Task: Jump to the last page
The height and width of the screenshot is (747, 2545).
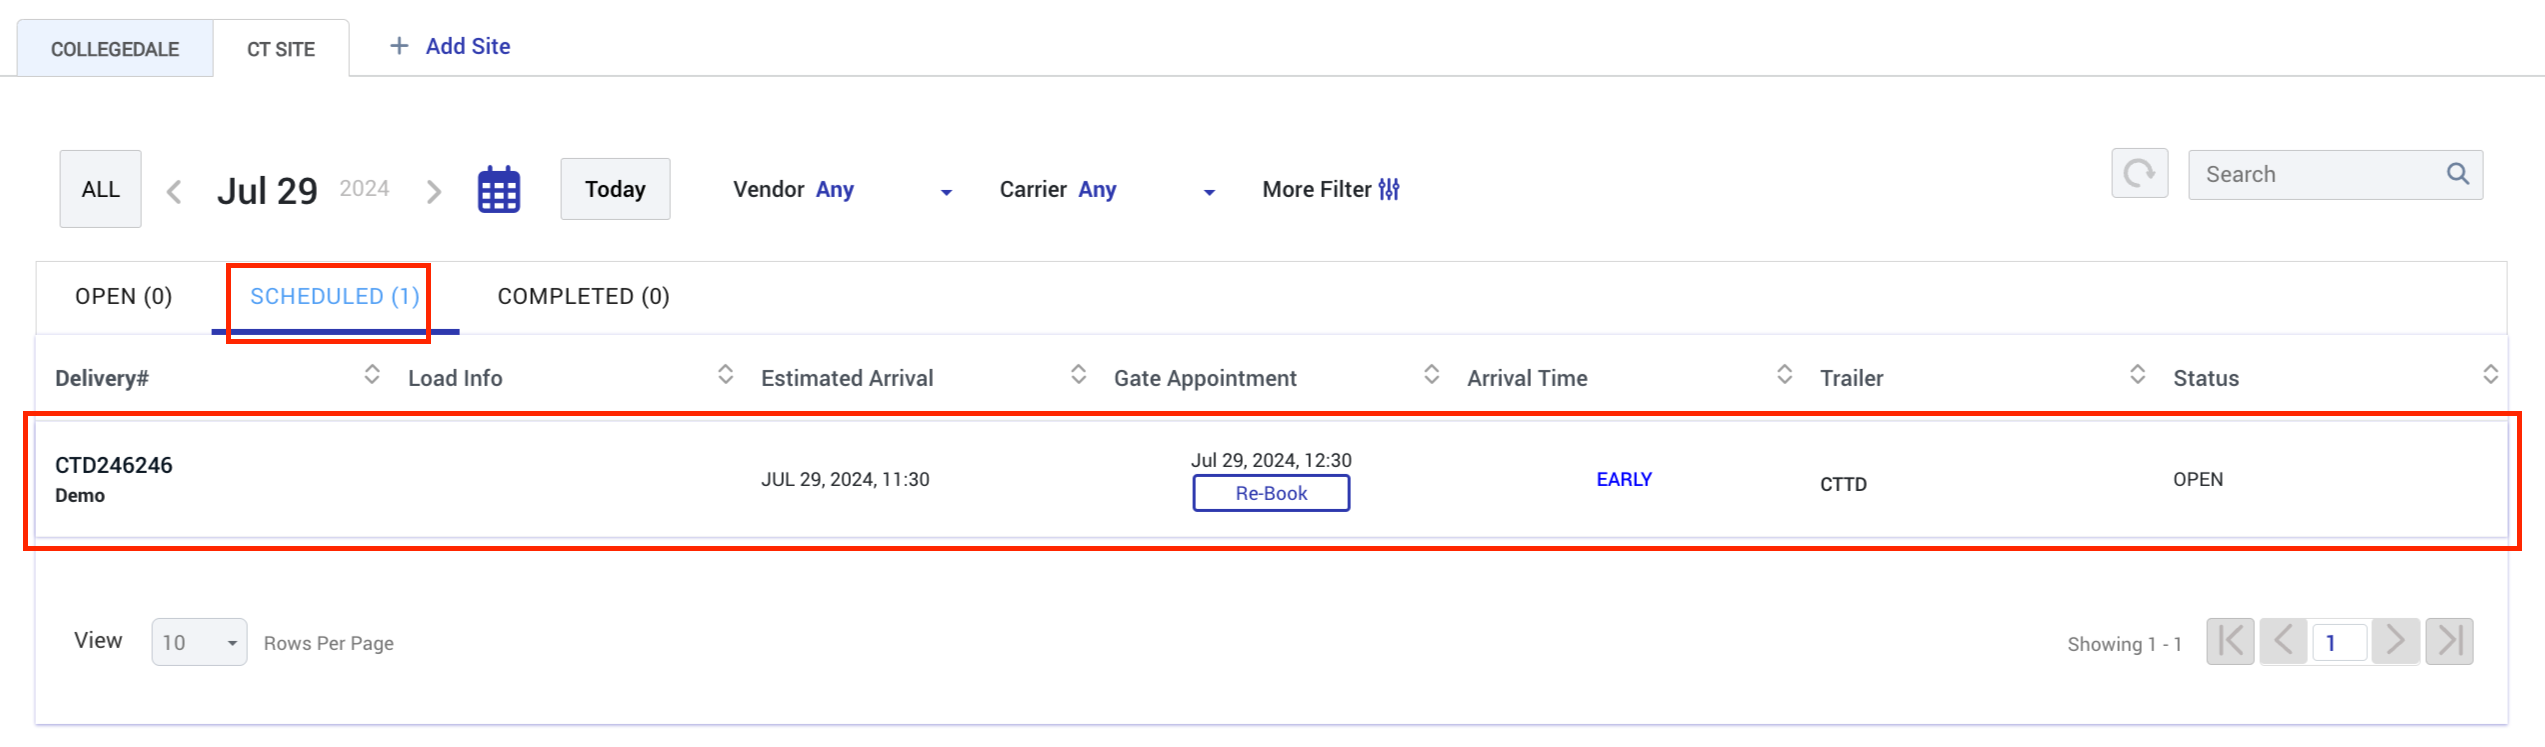Action: (2449, 641)
